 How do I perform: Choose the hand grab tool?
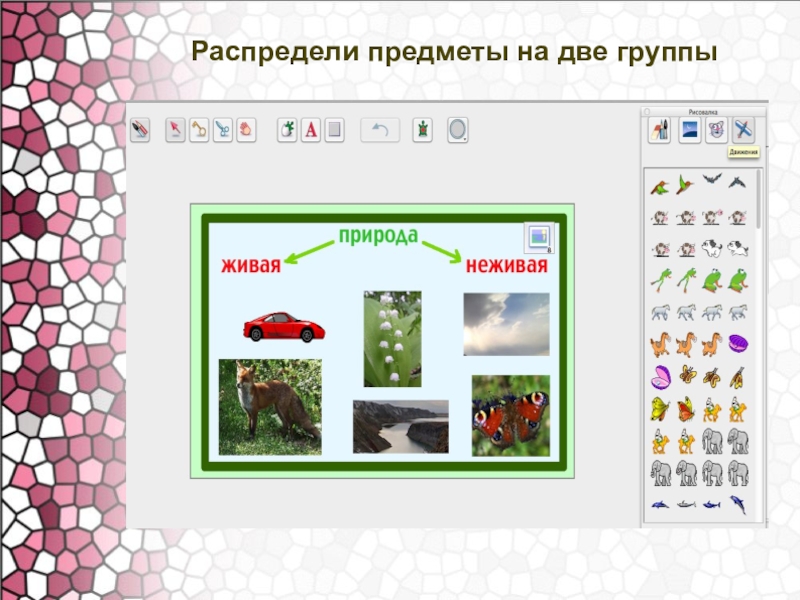[245, 129]
